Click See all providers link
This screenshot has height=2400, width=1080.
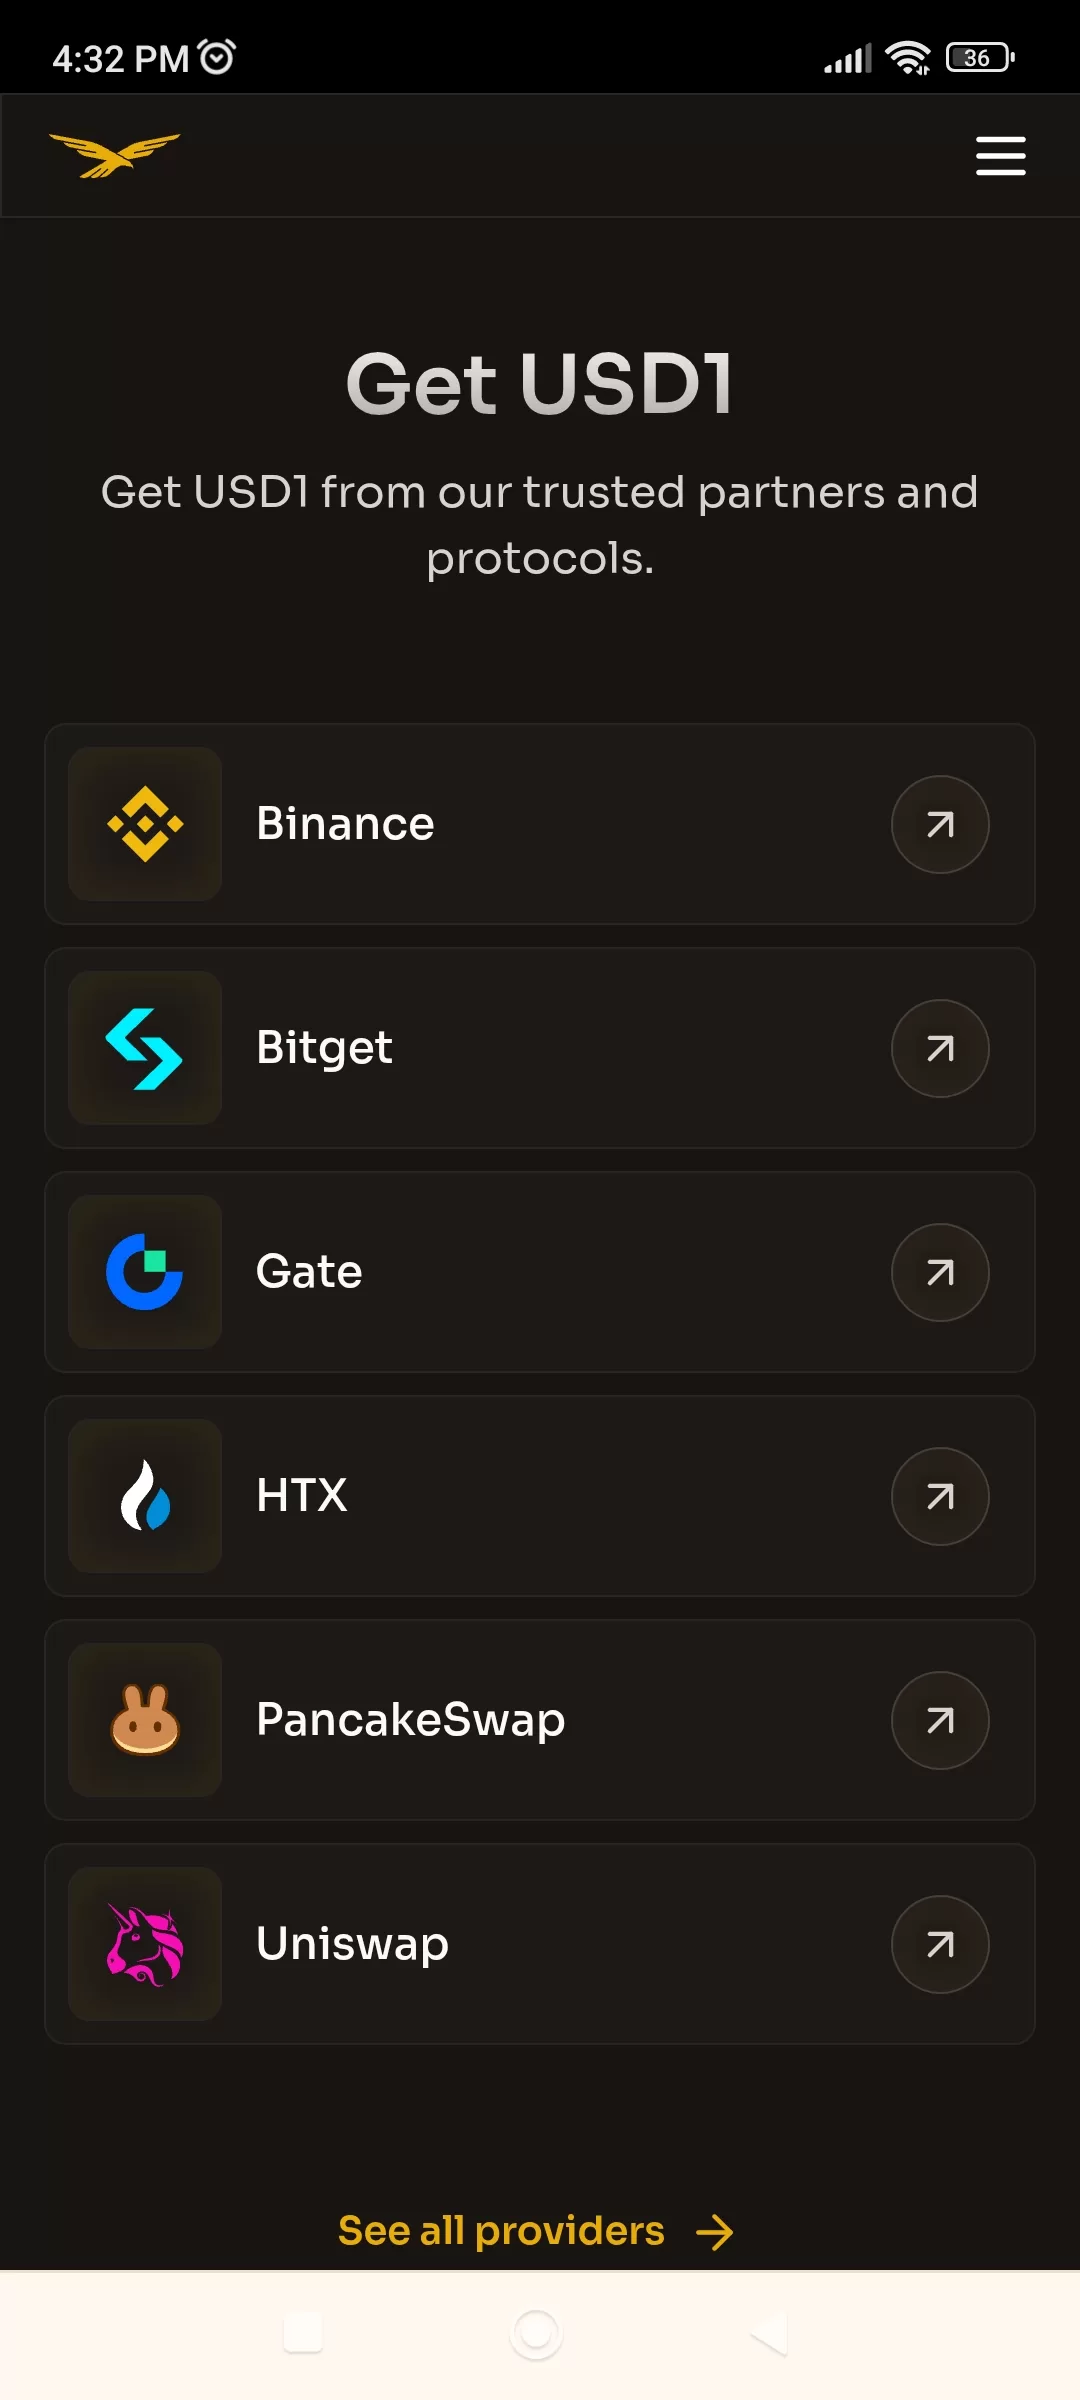tap(536, 2231)
